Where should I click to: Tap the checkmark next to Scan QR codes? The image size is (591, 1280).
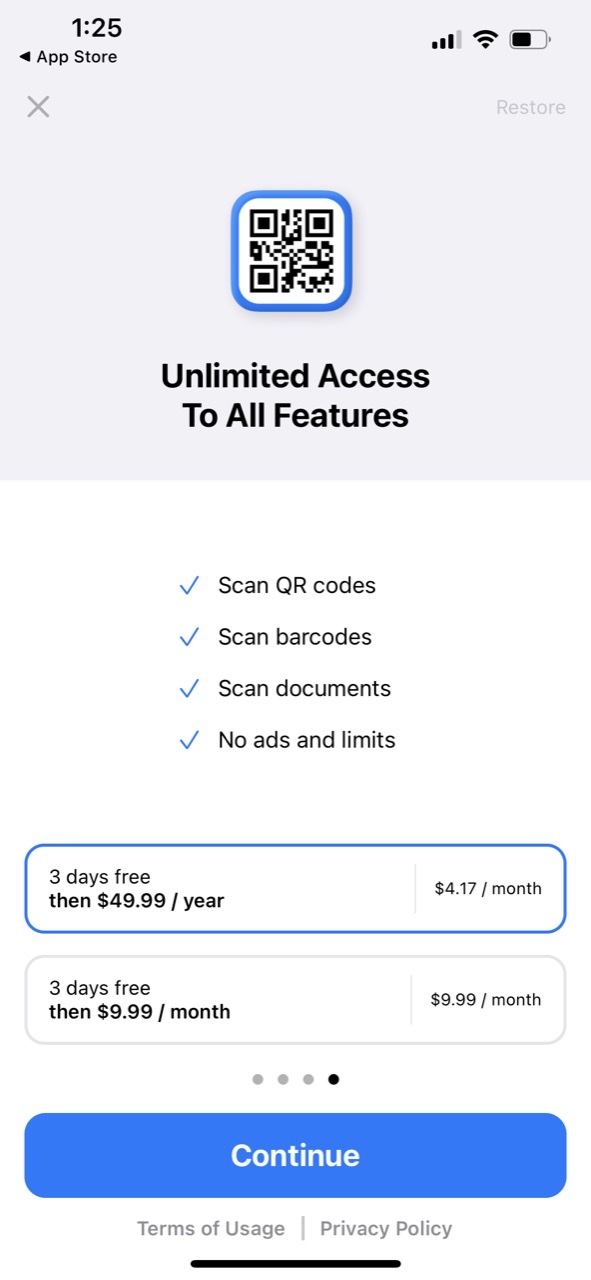189,585
